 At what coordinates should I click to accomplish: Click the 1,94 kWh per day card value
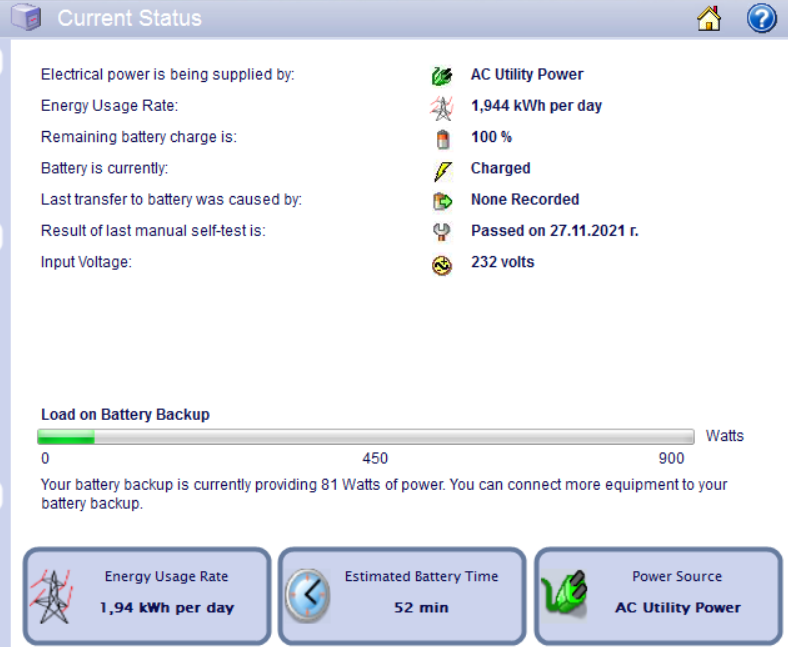pos(167,608)
